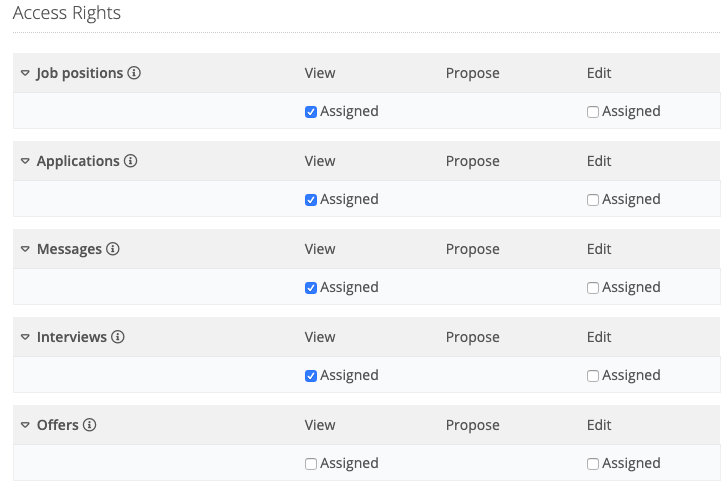Uncheck View Assigned for Interviews
Viewport: 728px width, 489px height.
(311, 376)
